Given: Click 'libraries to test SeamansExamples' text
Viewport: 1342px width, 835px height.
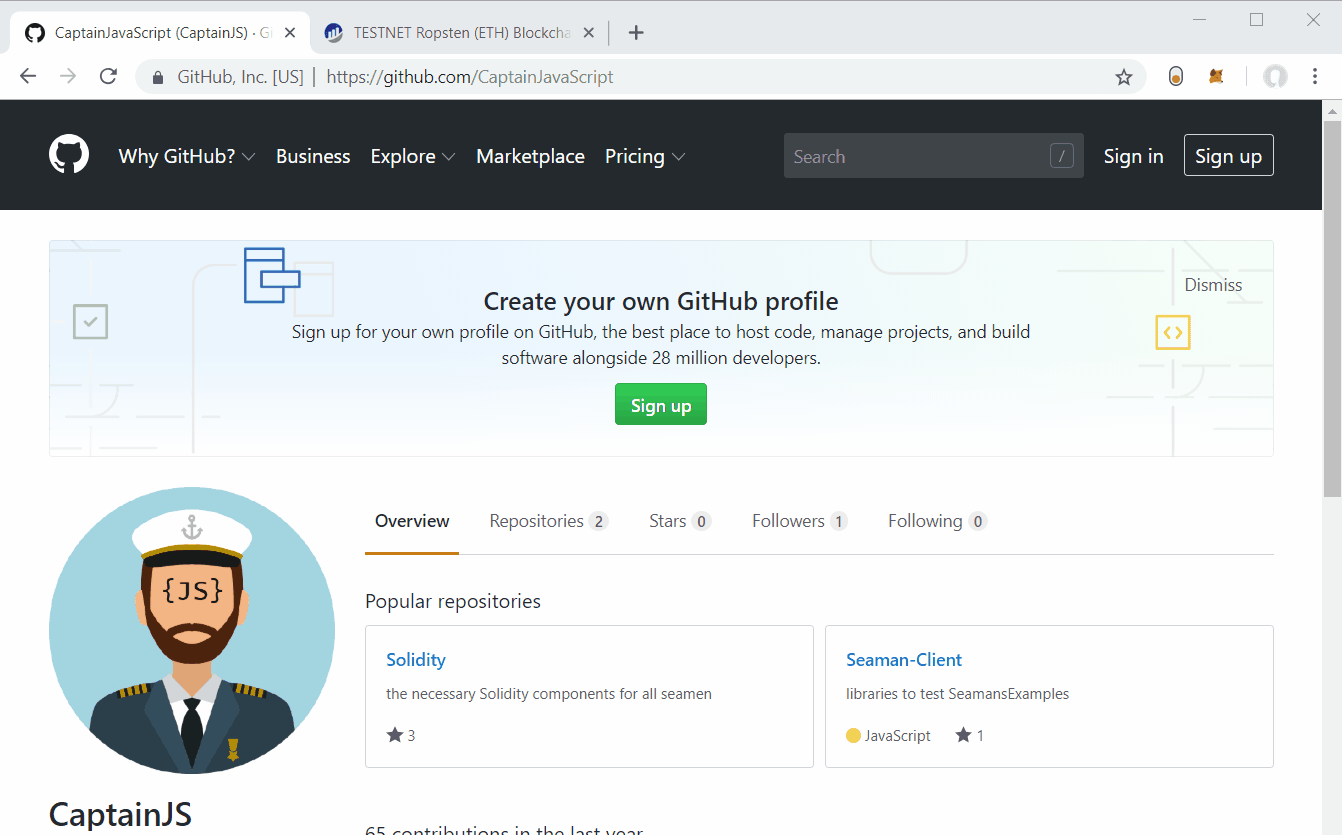Looking at the screenshot, I should point(957,694).
